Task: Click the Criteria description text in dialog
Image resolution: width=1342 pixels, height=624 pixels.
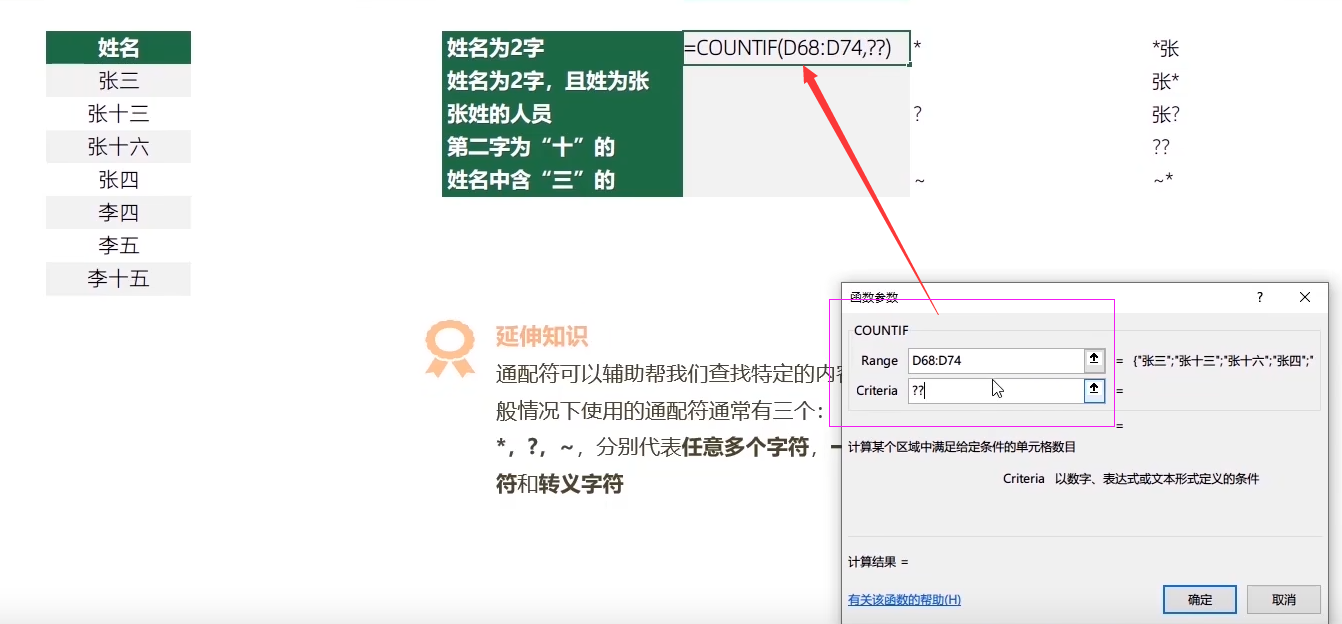Action: 1131,479
